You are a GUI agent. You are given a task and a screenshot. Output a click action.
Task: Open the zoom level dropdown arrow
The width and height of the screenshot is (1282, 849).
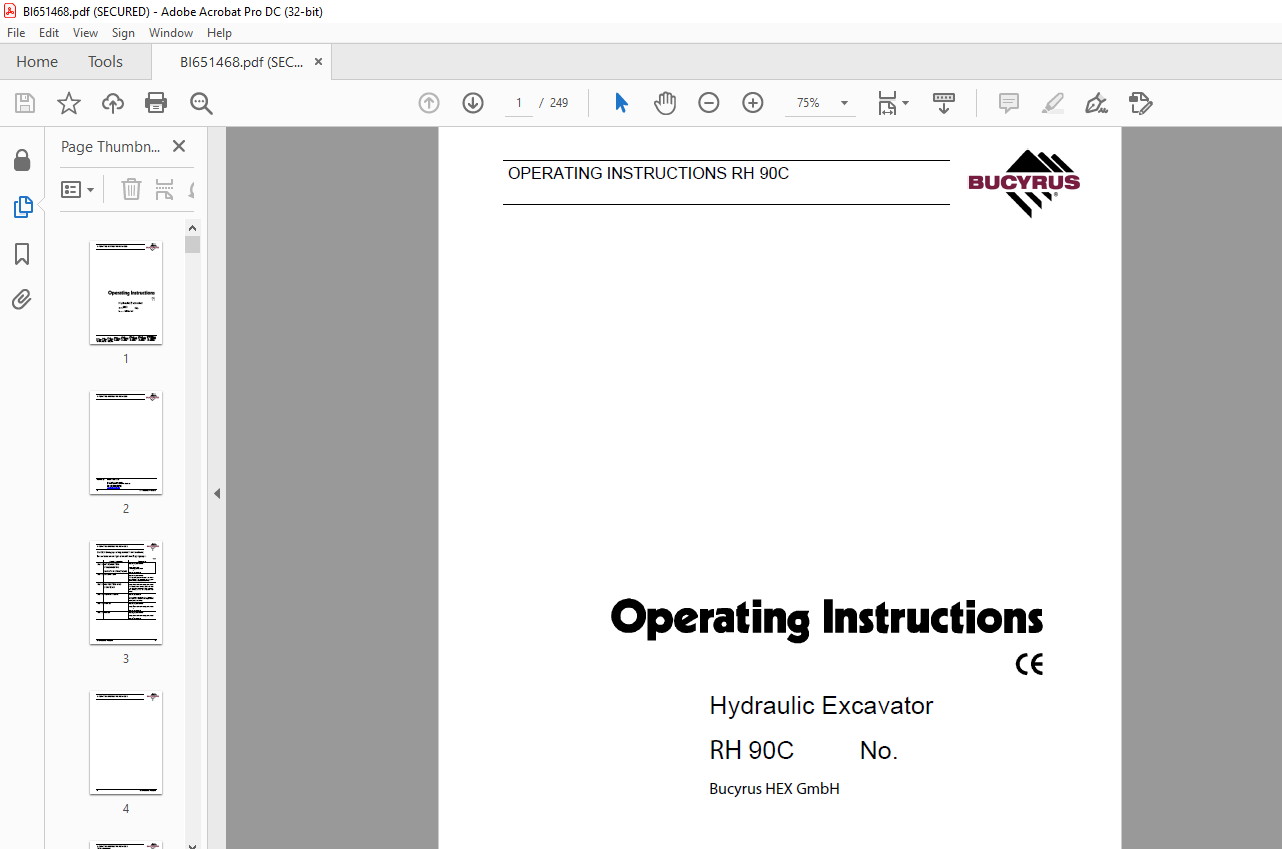844,103
